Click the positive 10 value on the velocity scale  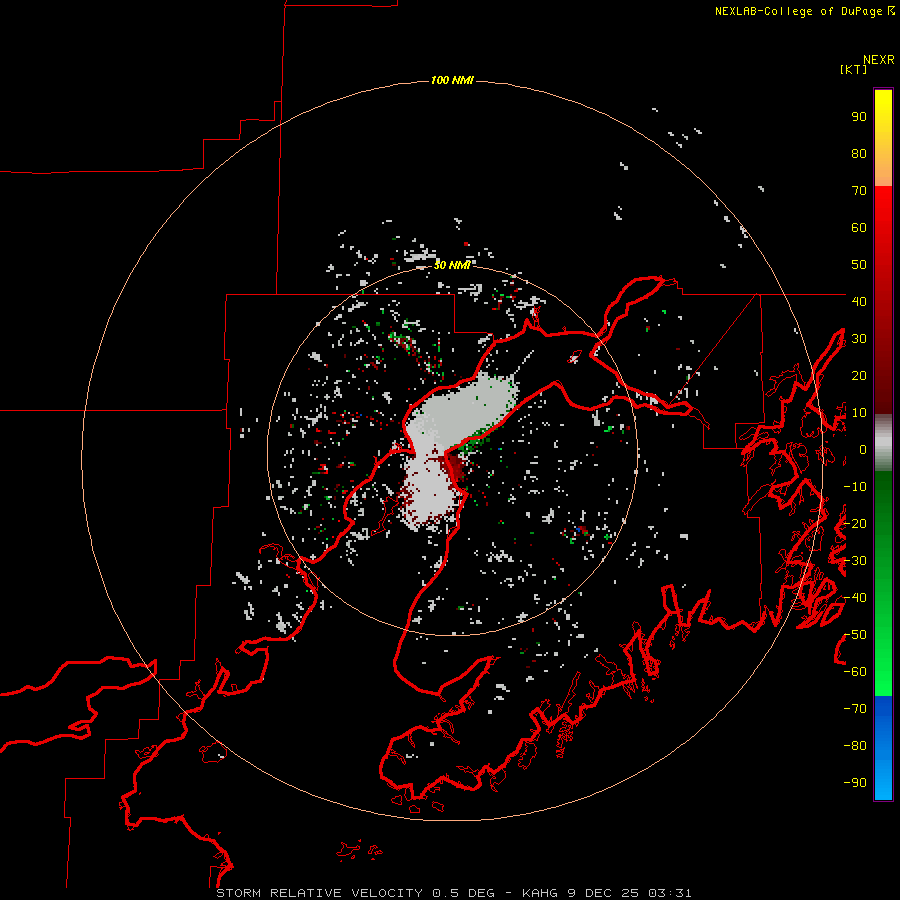click(x=859, y=413)
